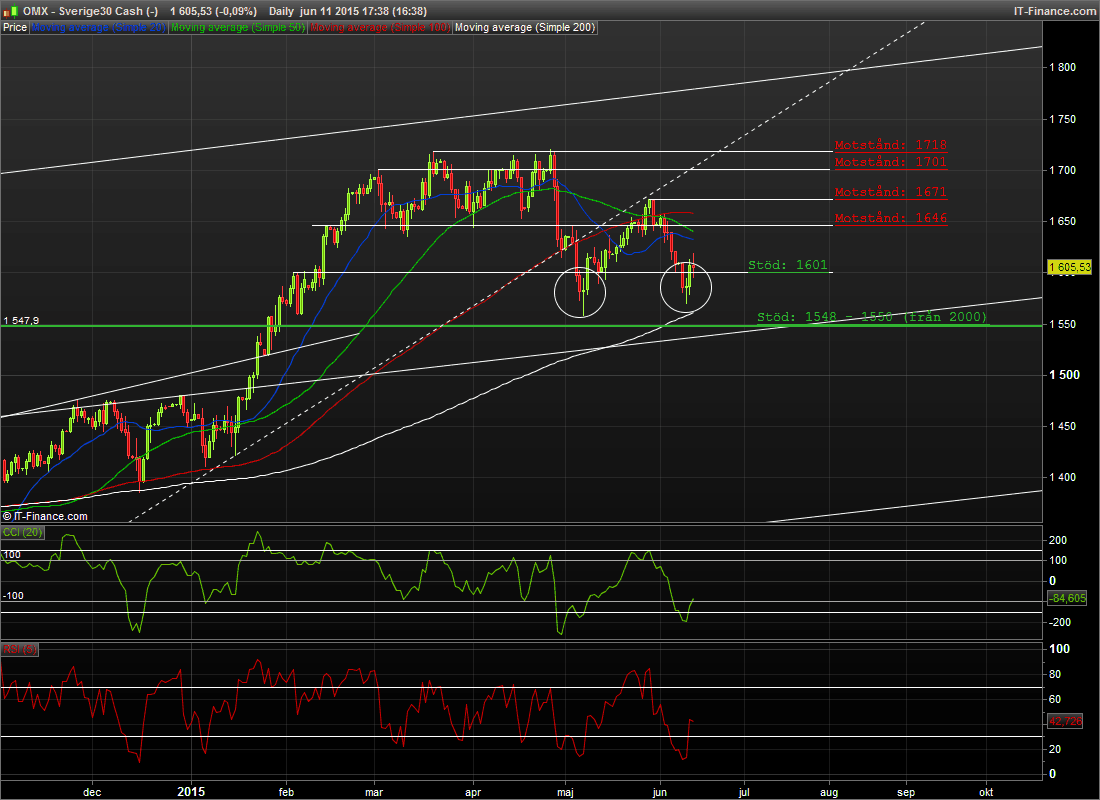
Task: Click the 1 547,9 level label at left
Action: 20,320
